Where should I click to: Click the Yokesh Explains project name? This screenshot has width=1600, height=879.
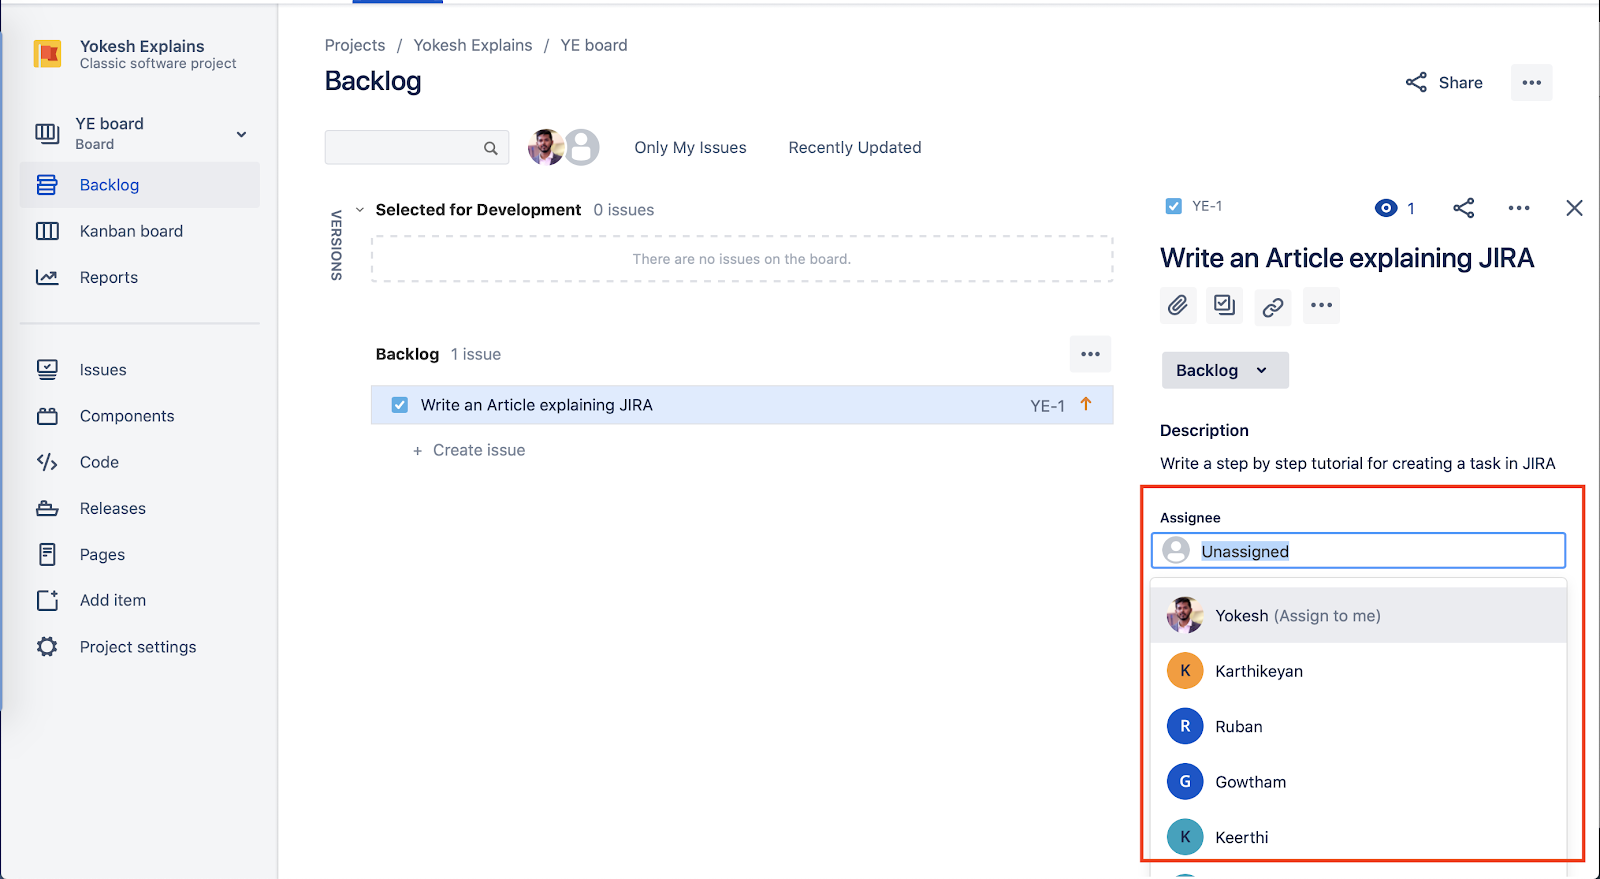[142, 46]
